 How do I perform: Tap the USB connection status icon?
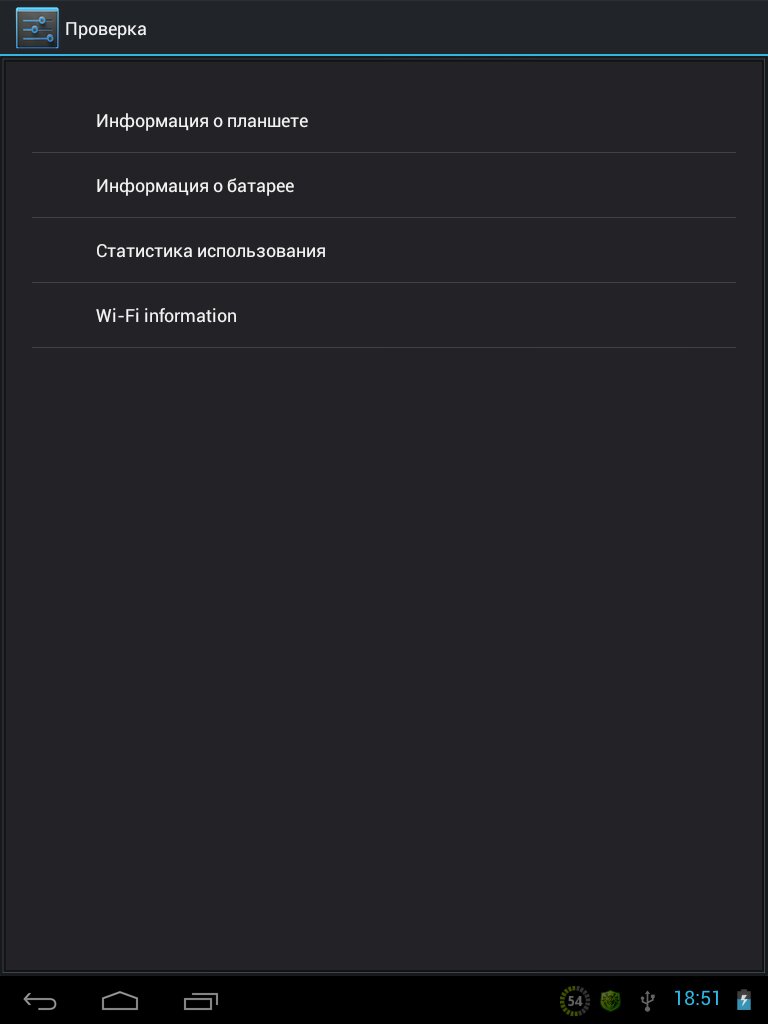pyautogui.click(x=647, y=1000)
